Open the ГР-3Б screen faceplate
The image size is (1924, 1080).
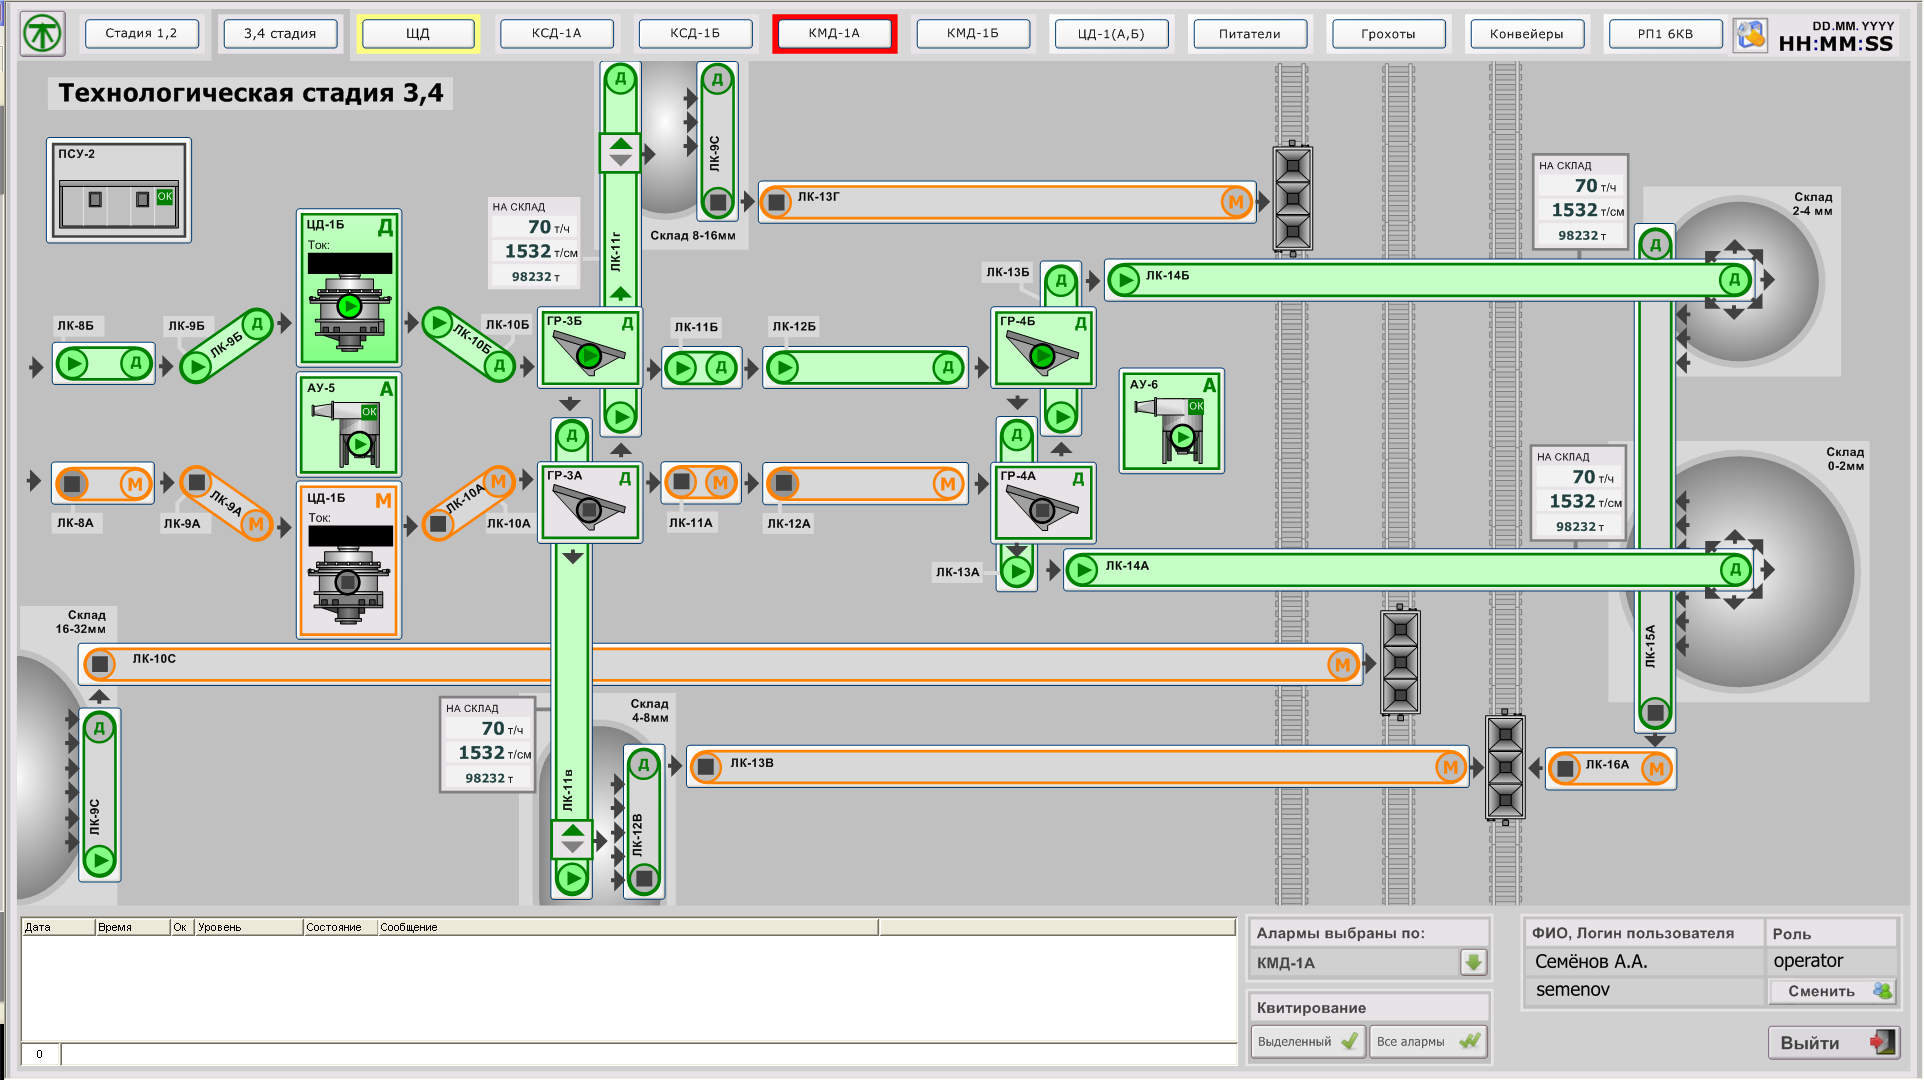(x=590, y=348)
